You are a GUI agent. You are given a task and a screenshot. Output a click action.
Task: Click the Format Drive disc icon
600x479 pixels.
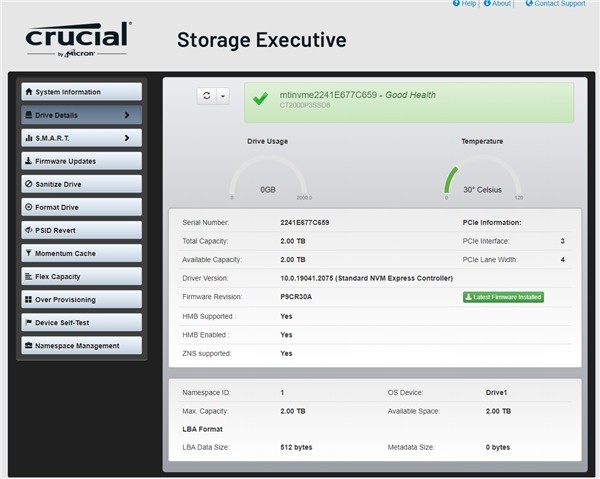pos(28,207)
